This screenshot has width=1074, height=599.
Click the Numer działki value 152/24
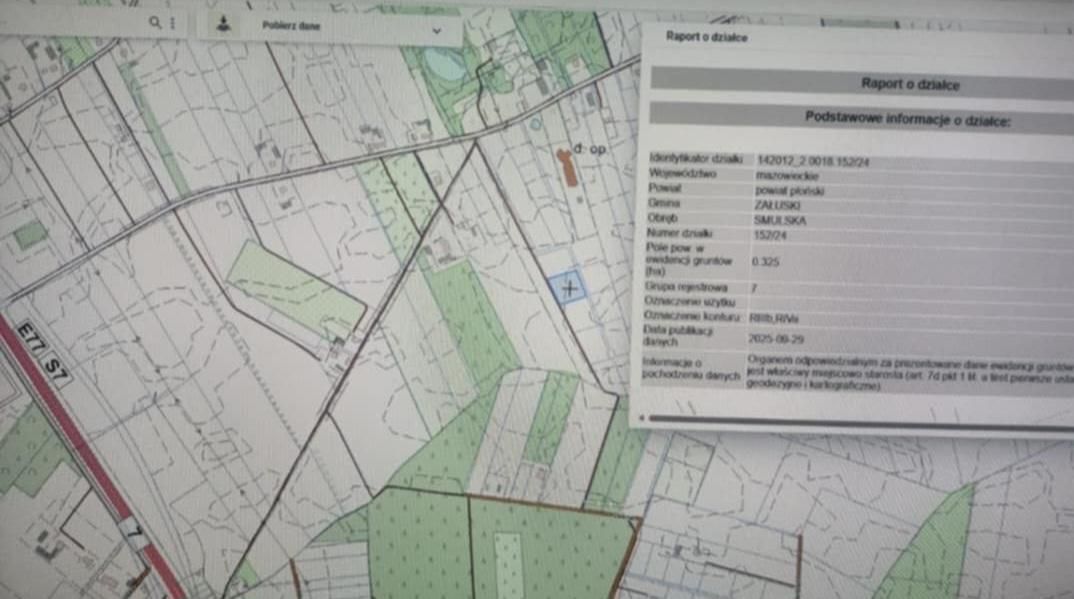771,235
